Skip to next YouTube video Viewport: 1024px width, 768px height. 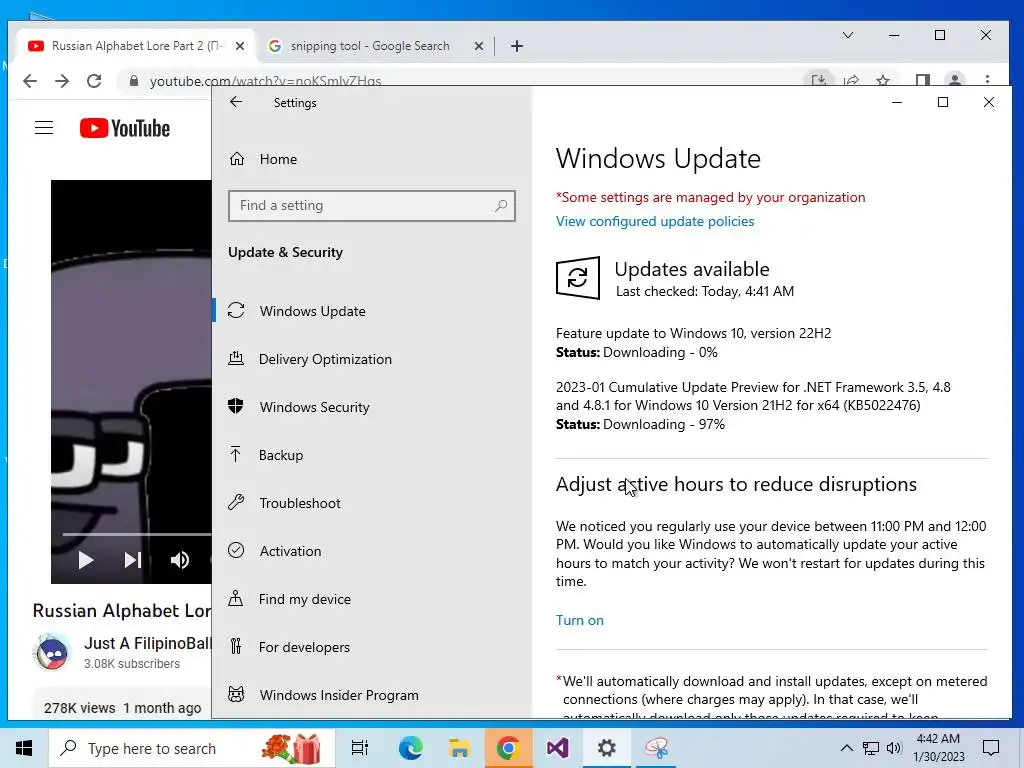point(133,560)
